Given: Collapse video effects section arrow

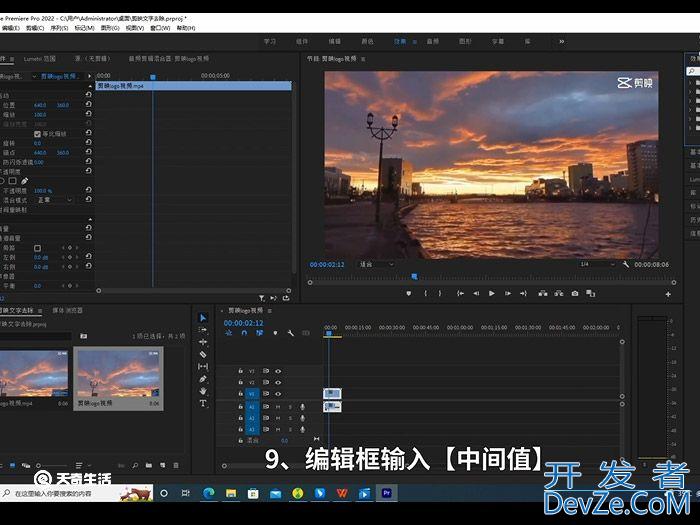Looking at the screenshot, I should click(x=90, y=86).
